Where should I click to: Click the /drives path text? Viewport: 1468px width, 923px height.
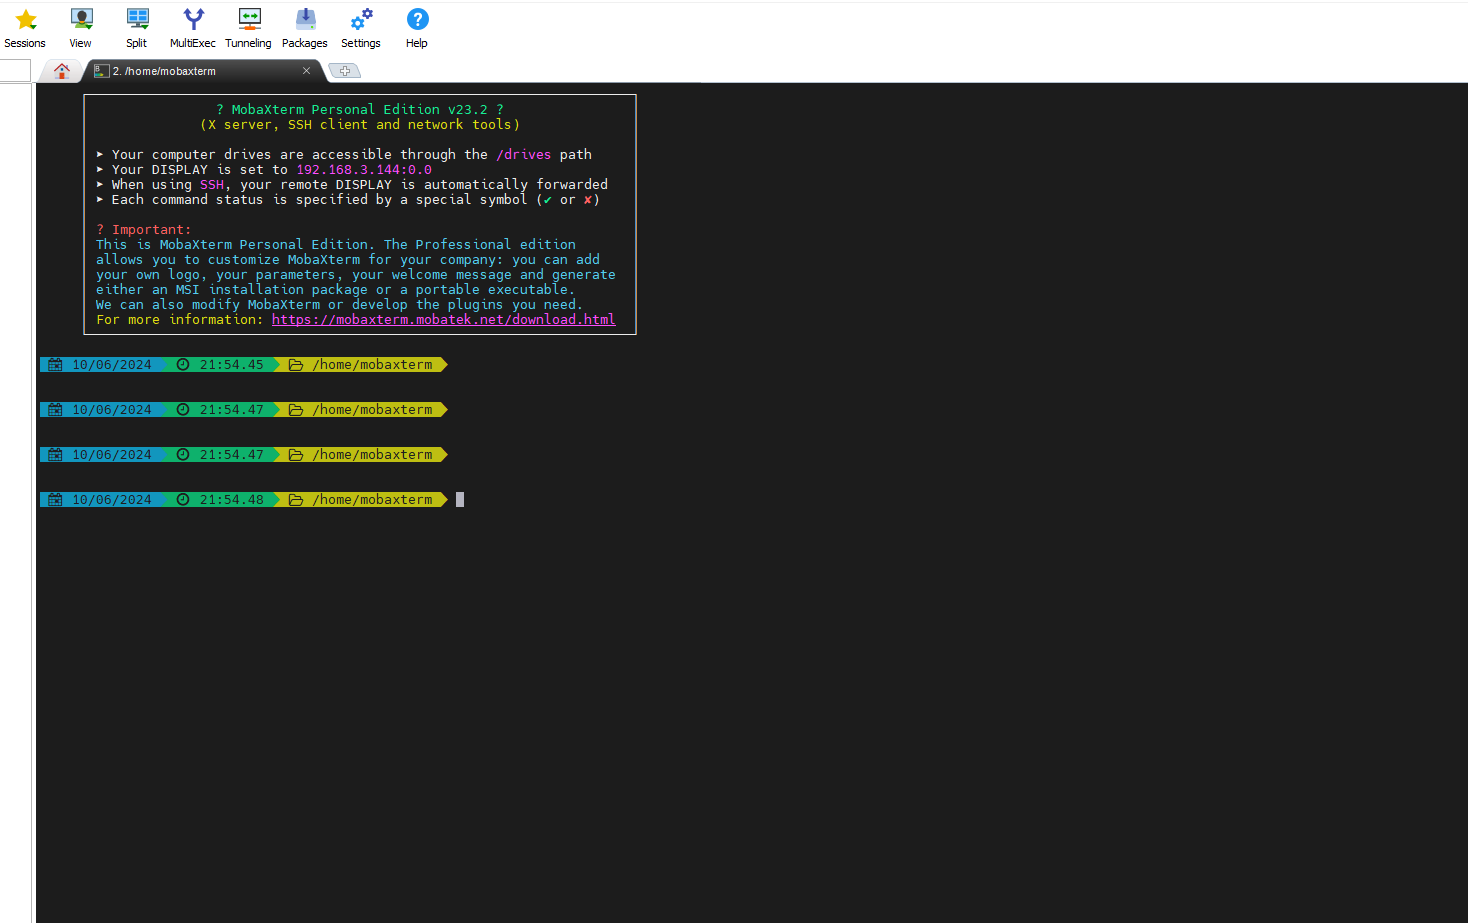524,155
